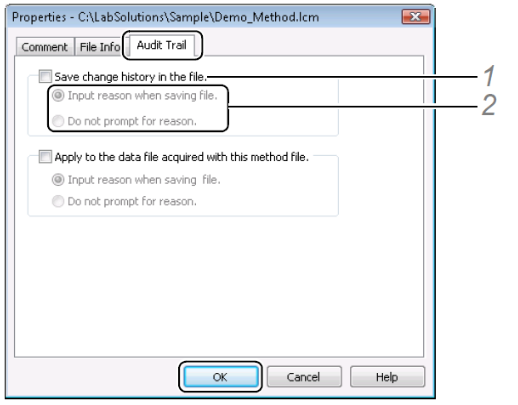Click the empty area of the Audit Trail panel
The width and height of the screenshot is (518, 405).
point(219,287)
